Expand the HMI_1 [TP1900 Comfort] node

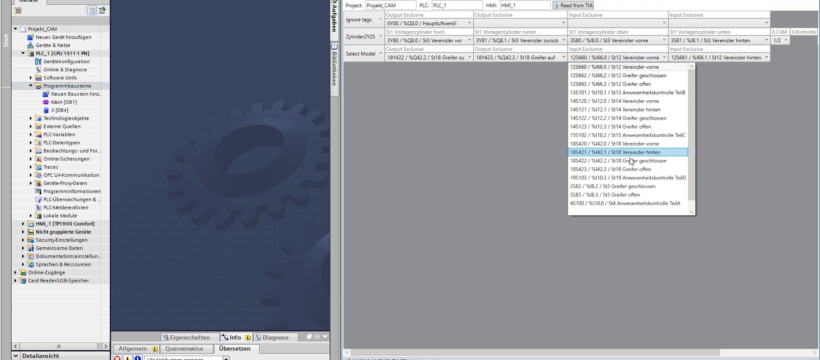(x=23, y=224)
